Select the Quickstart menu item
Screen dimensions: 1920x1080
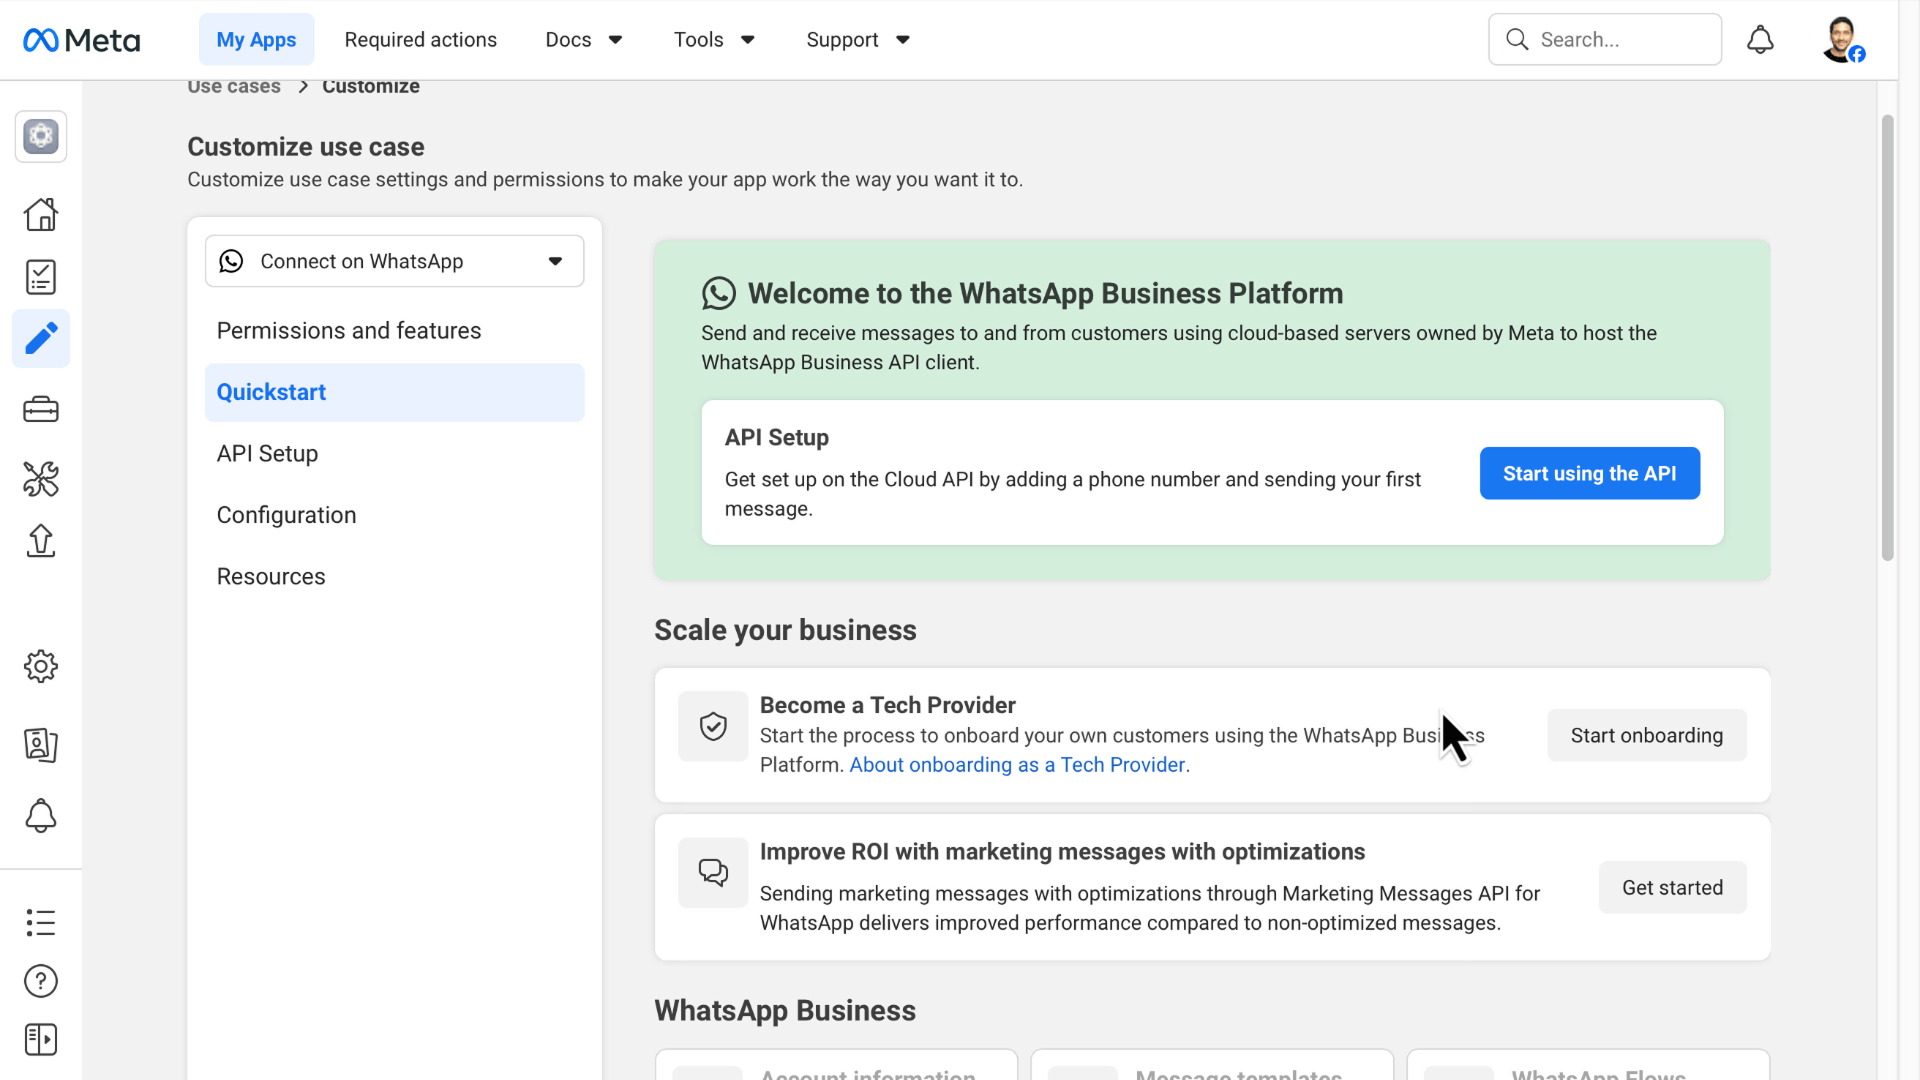pos(395,392)
